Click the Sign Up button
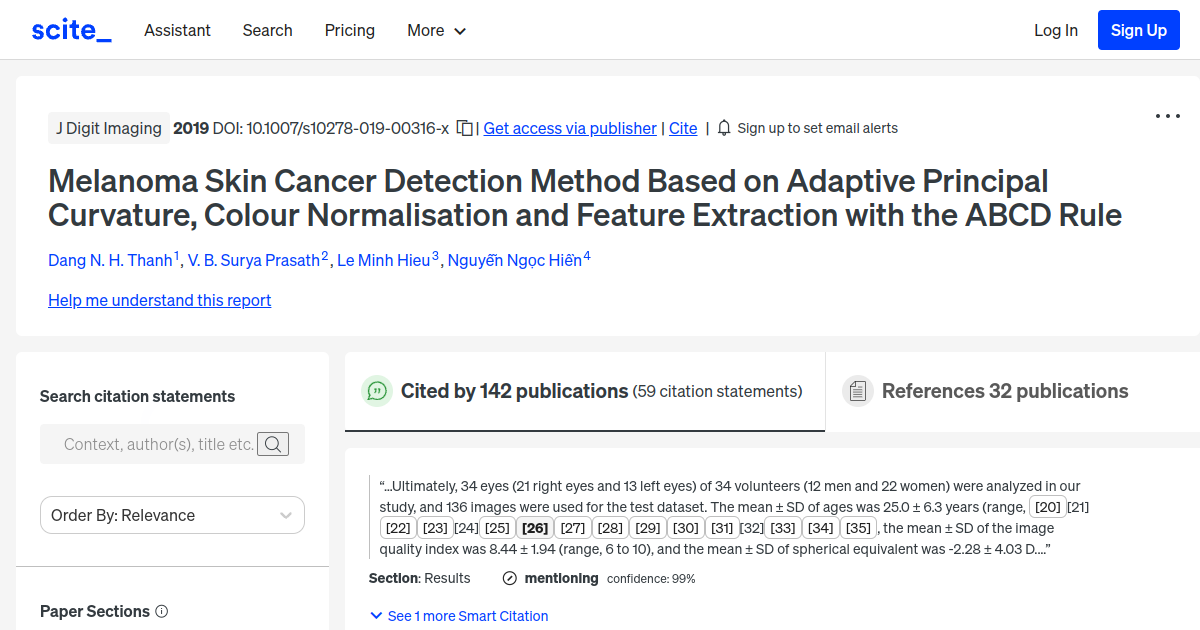This screenshot has width=1200, height=630. 1138,30
